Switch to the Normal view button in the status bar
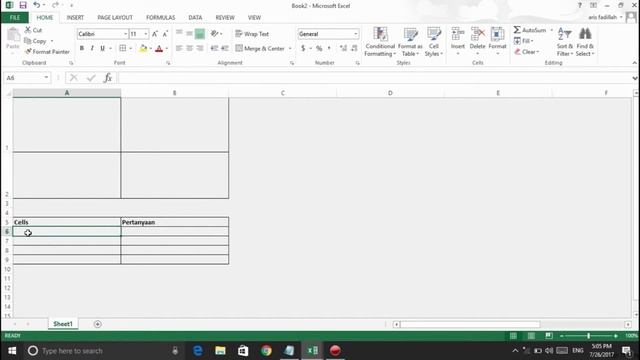 pos(513,336)
